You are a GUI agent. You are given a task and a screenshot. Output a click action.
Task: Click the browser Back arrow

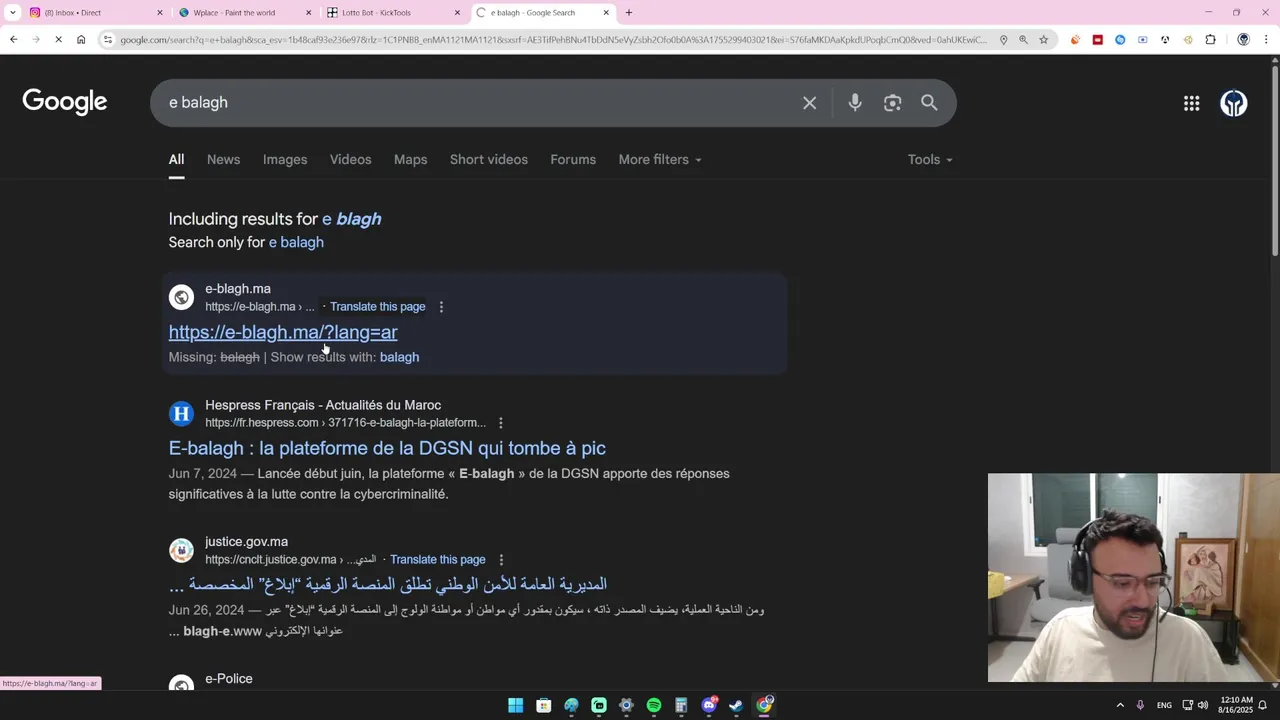pos(13,40)
